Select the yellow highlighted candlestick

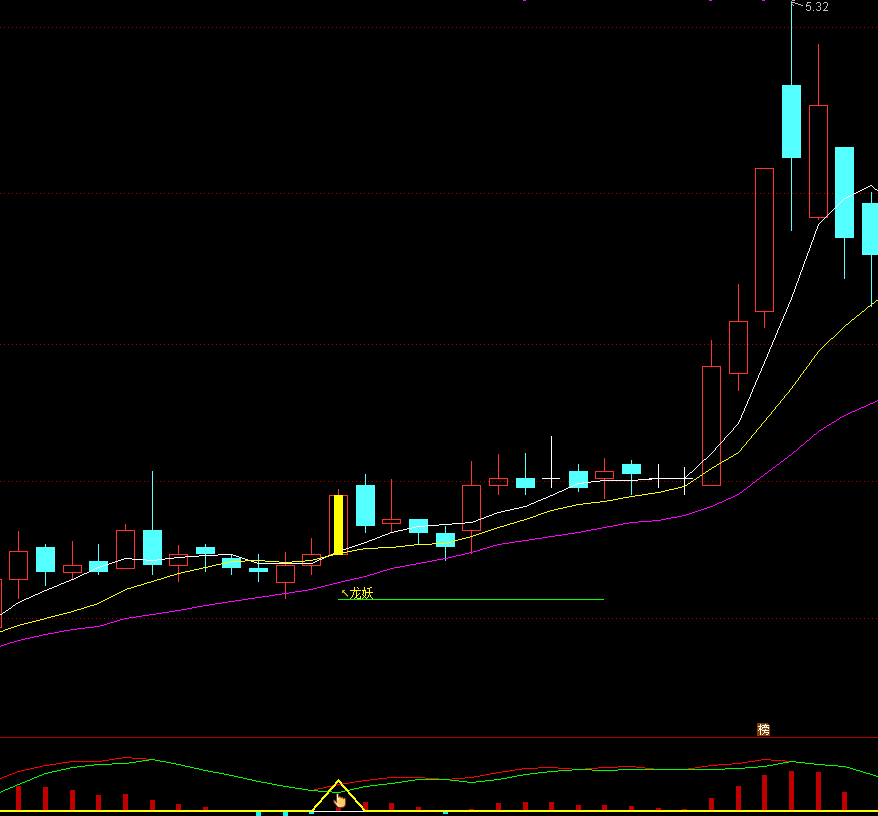339,524
